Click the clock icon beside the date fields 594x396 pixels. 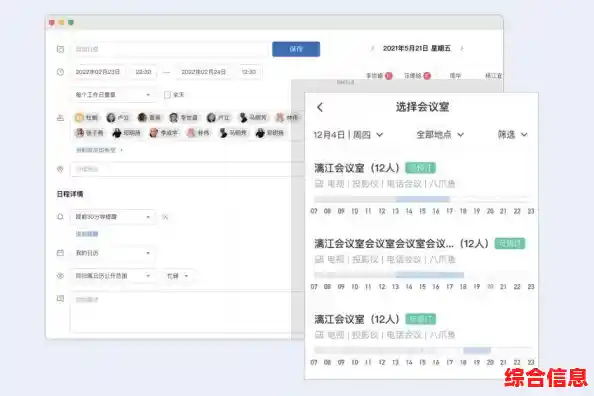pos(60,72)
